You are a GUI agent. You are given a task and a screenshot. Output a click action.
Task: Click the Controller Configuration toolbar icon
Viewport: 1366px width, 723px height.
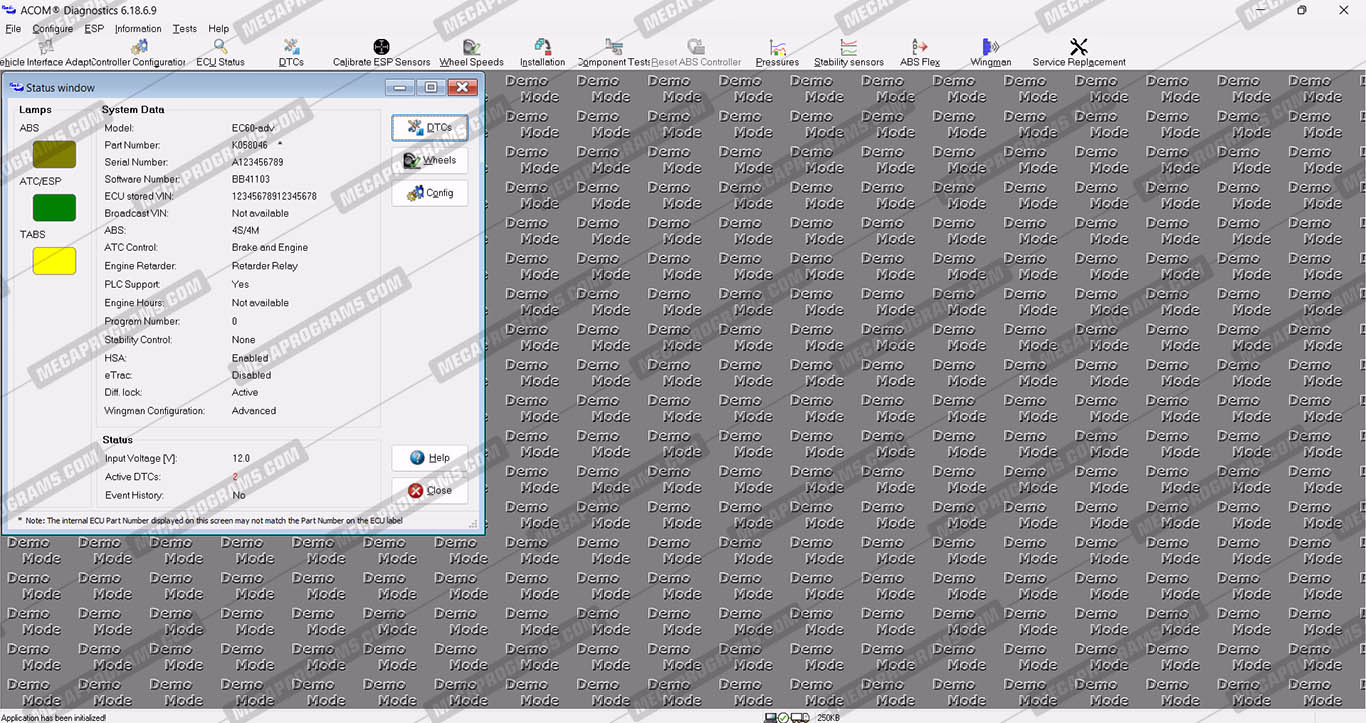pos(139,48)
